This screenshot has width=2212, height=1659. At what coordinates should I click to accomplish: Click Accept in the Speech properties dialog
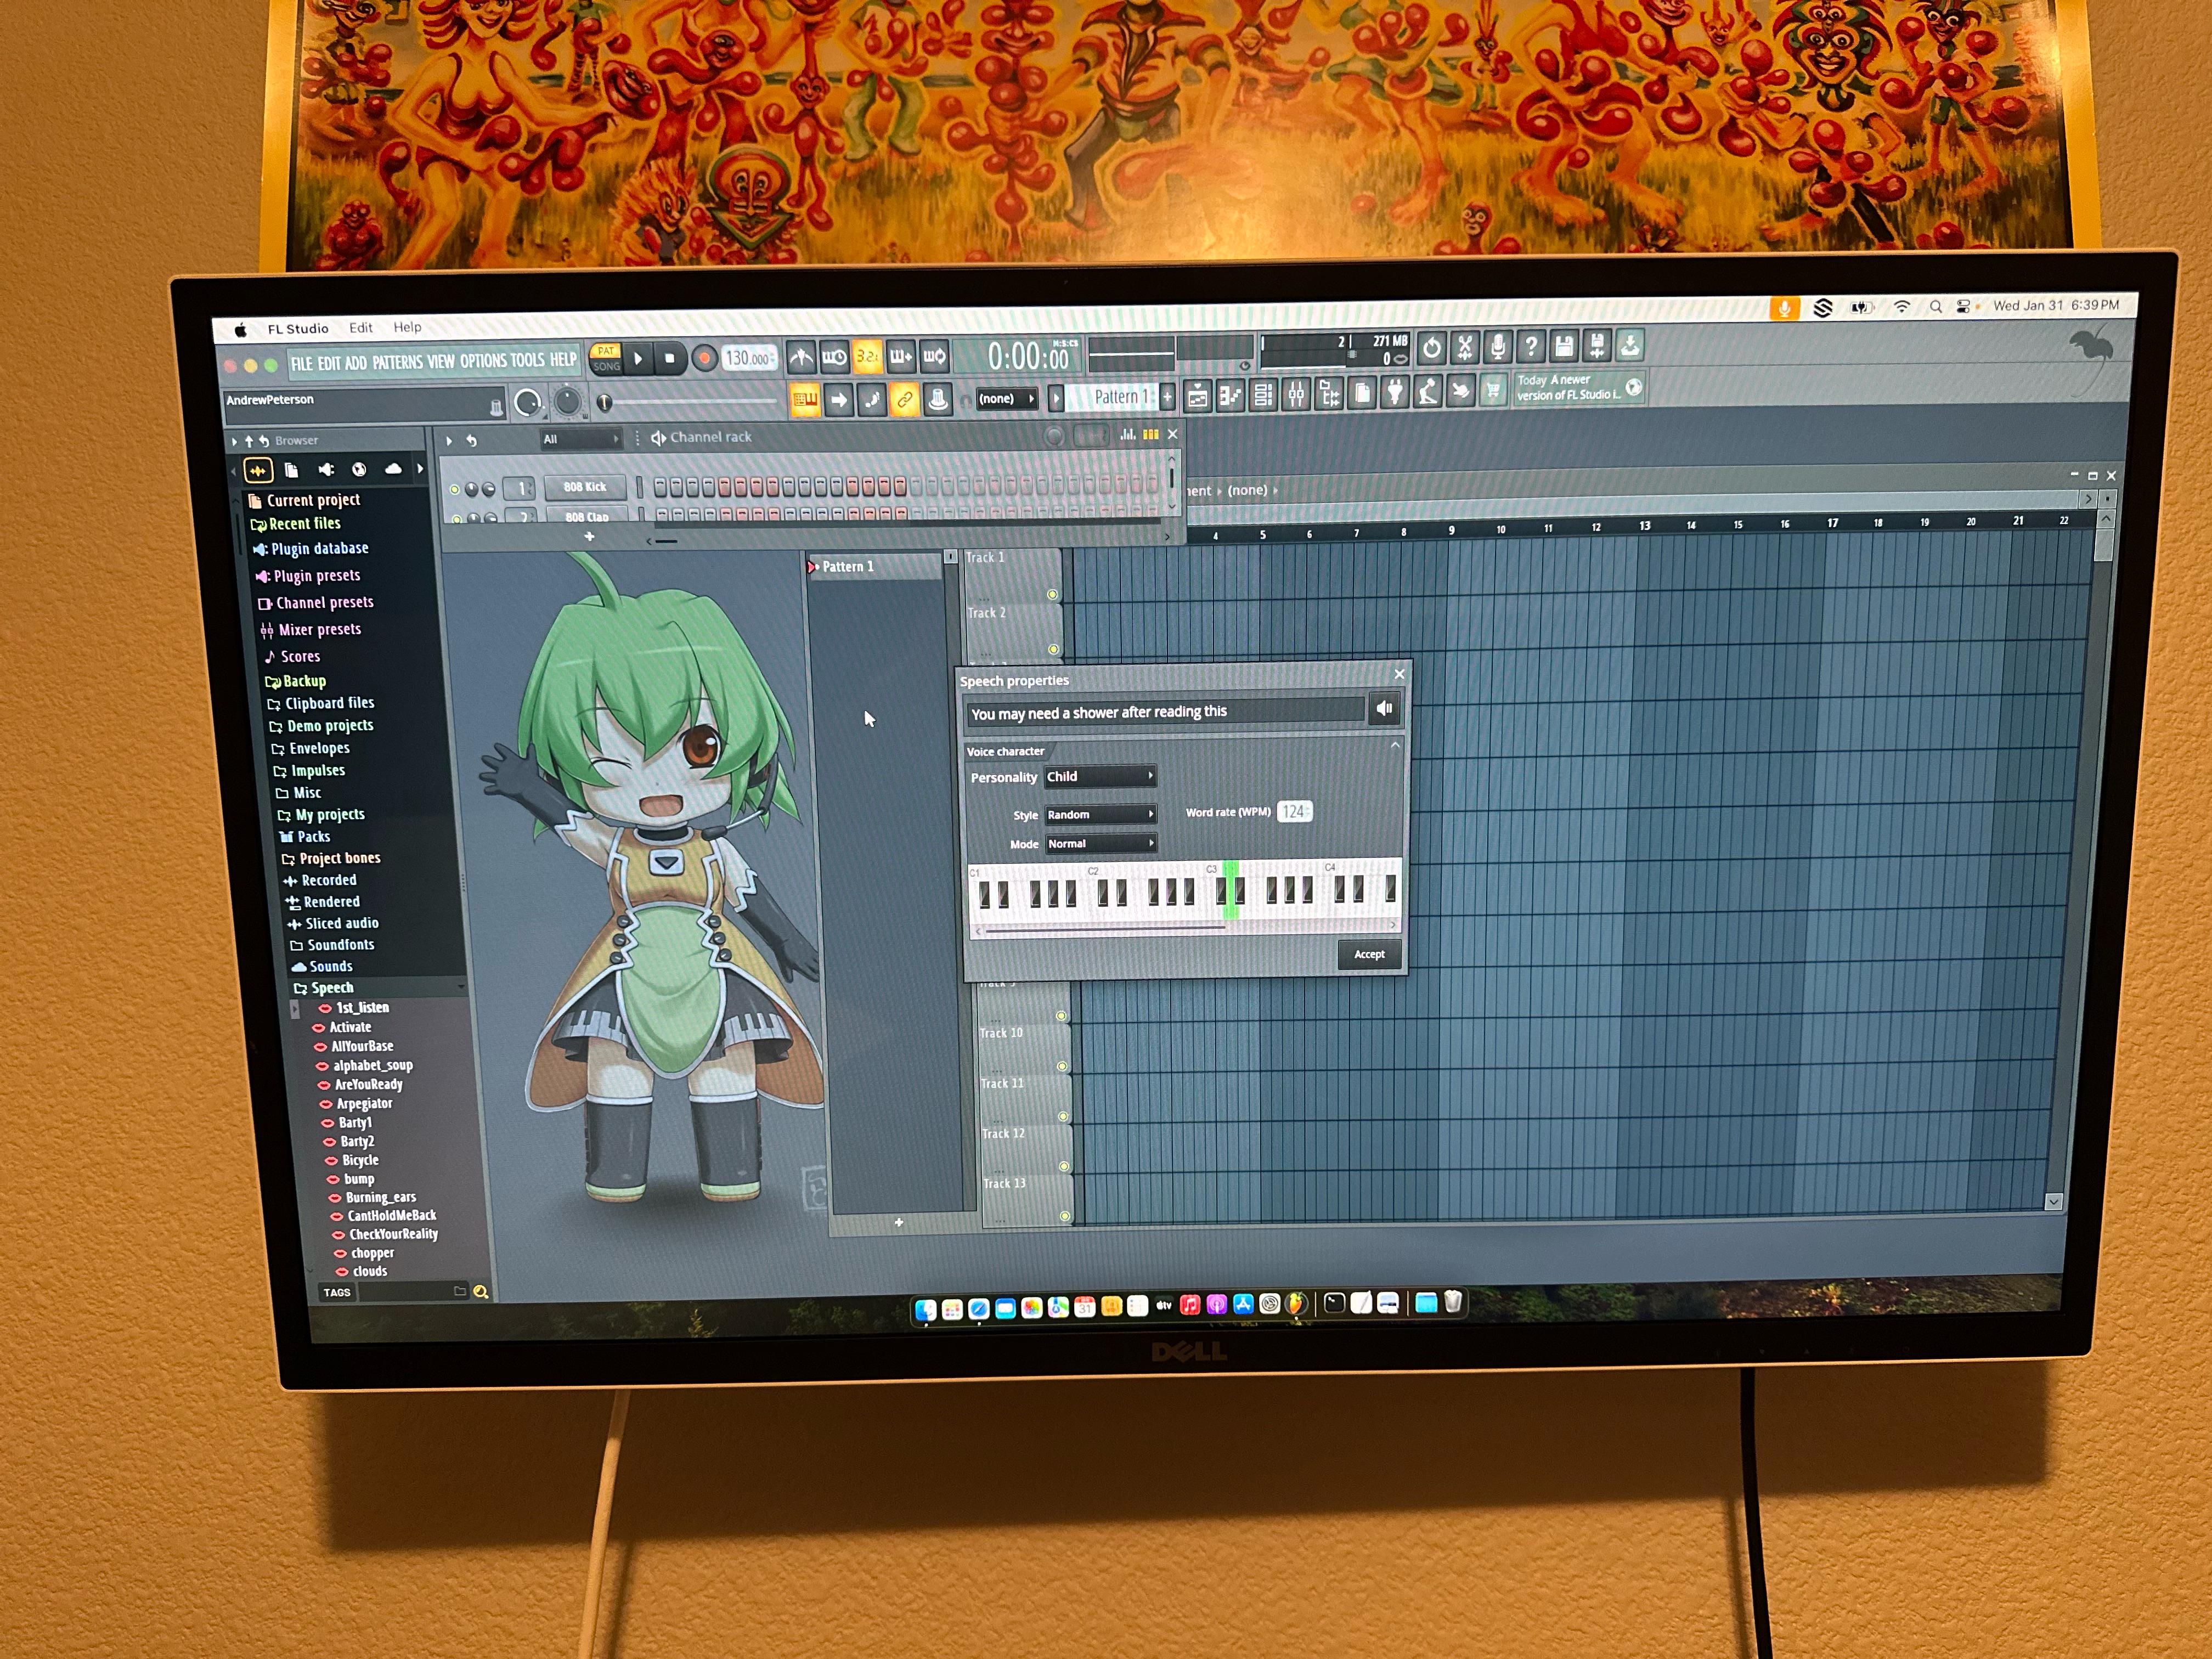pyautogui.click(x=1369, y=955)
